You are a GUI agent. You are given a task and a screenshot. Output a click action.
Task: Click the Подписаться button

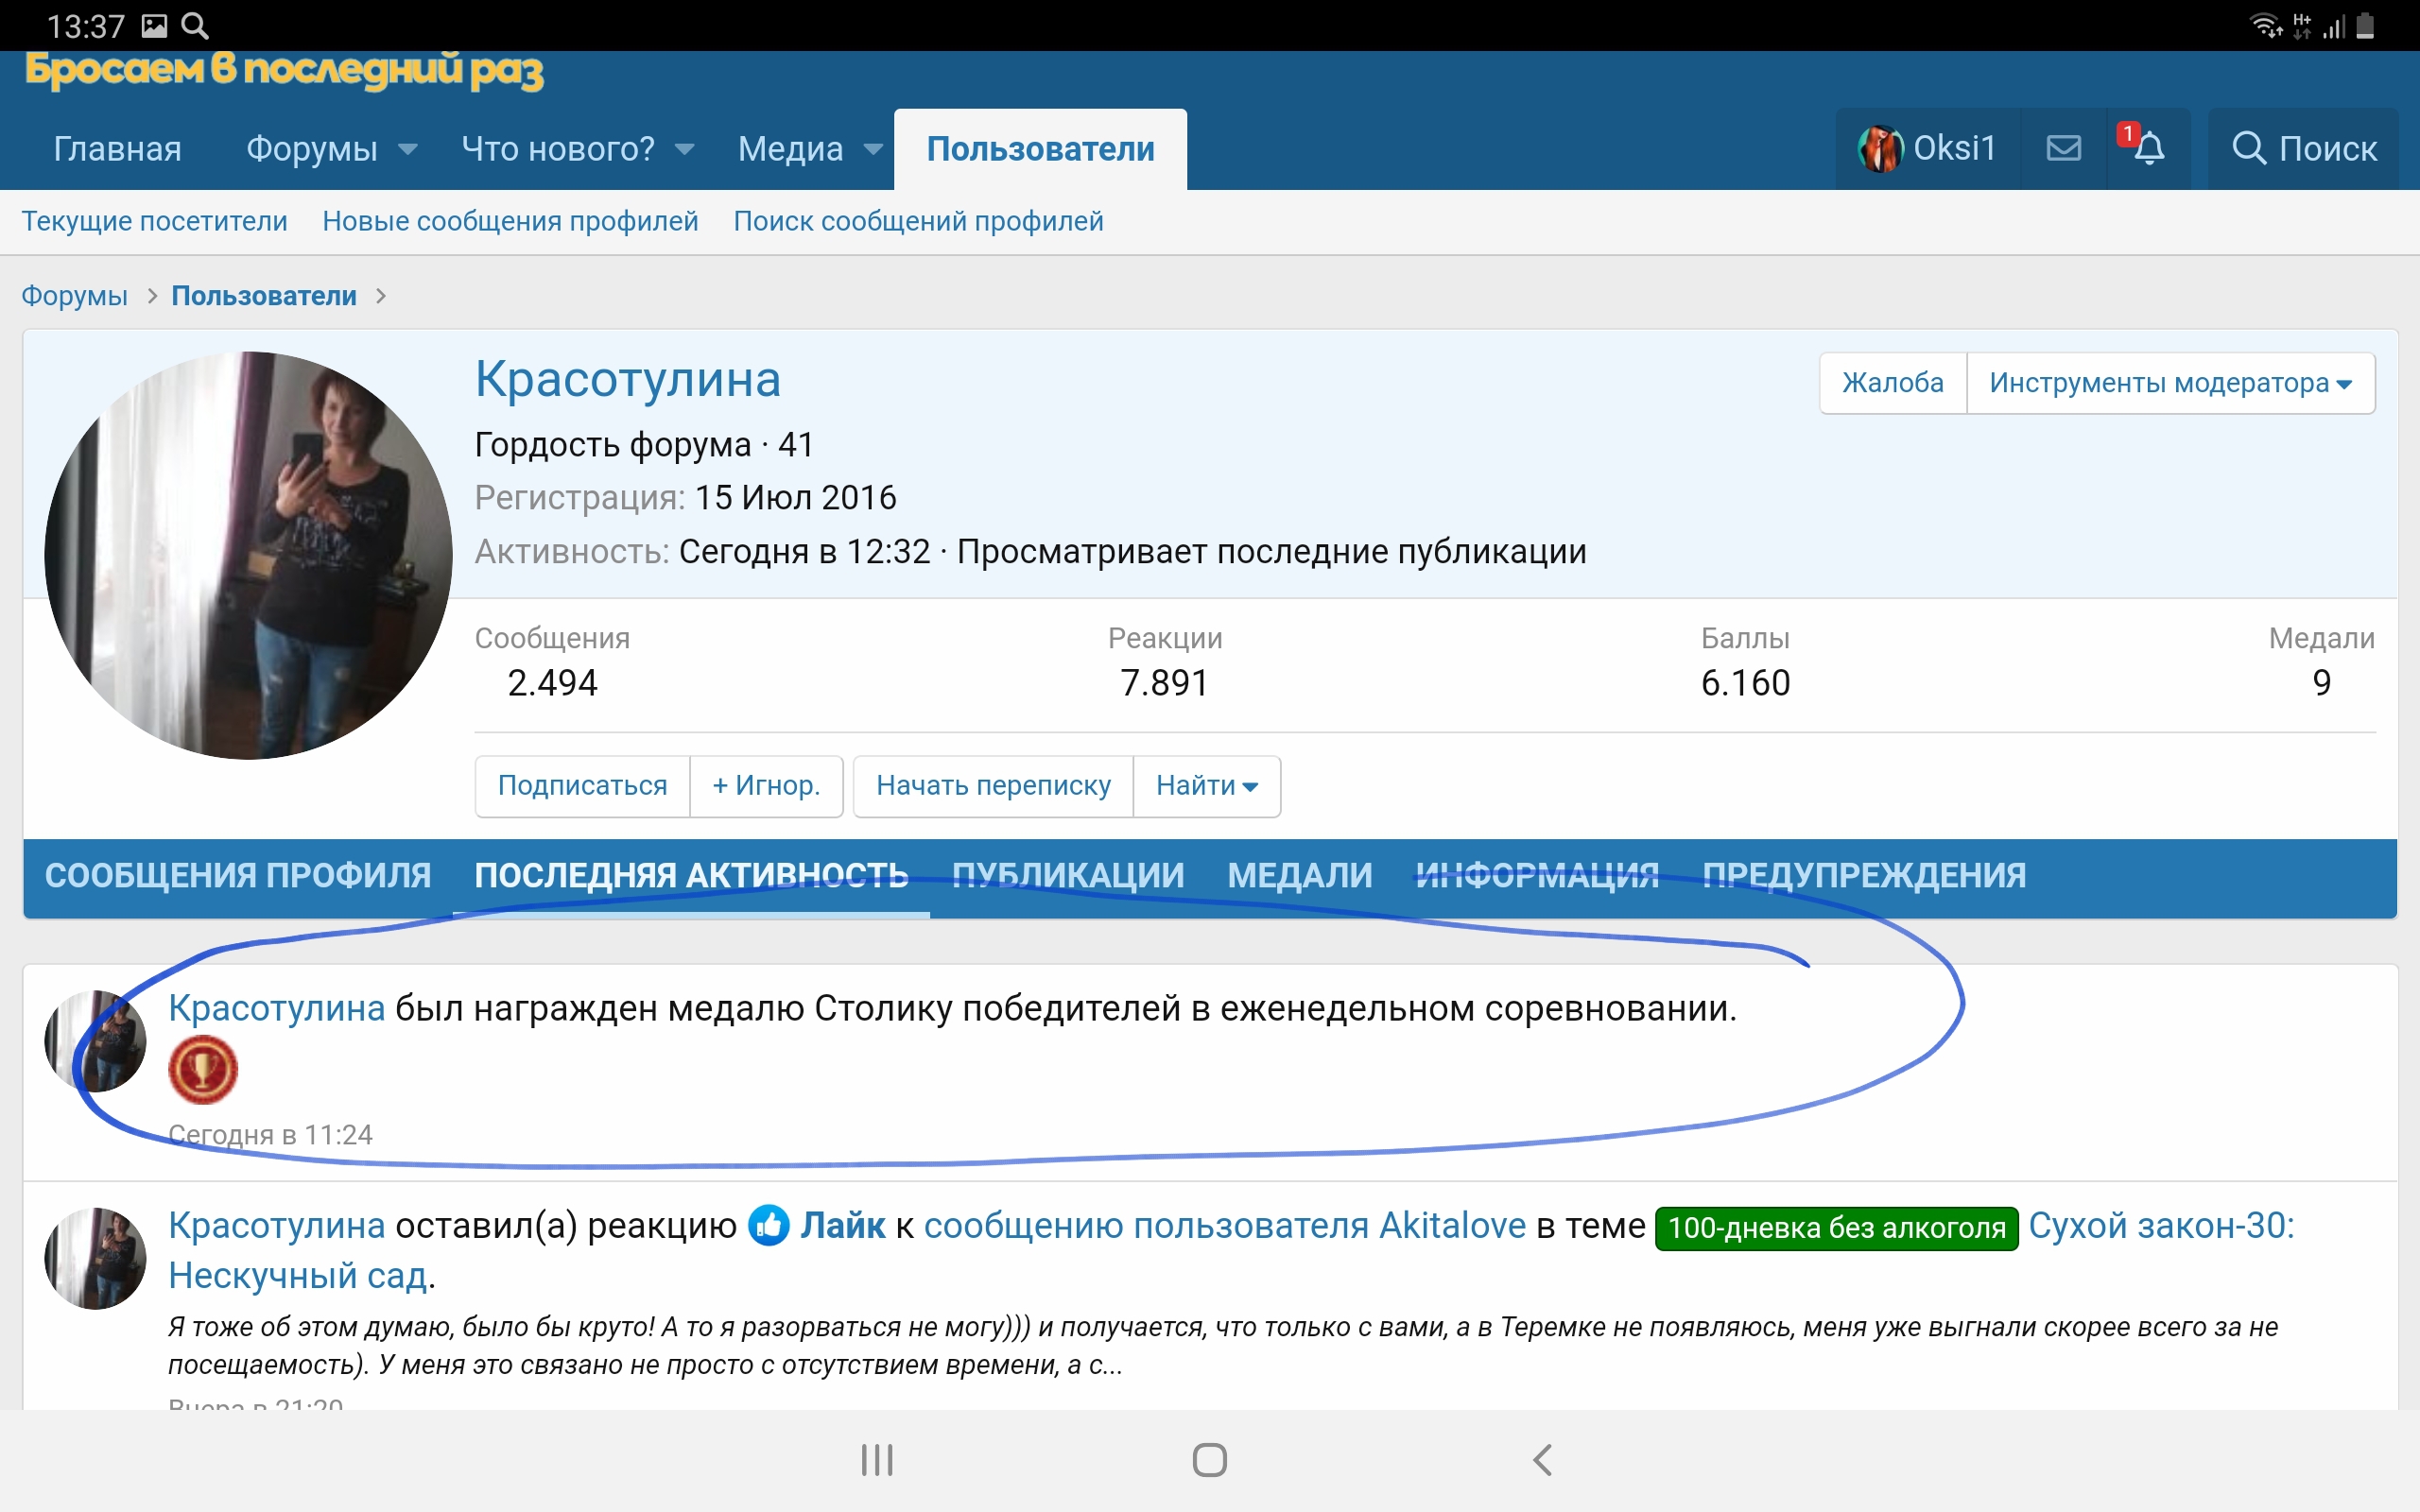tap(582, 786)
